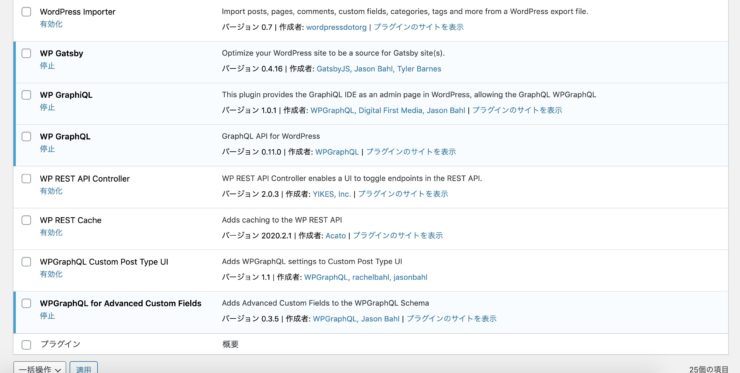Check the WP REST Cache checkbox
Viewport: 740px width, 373px height.
(x=26, y=220)
